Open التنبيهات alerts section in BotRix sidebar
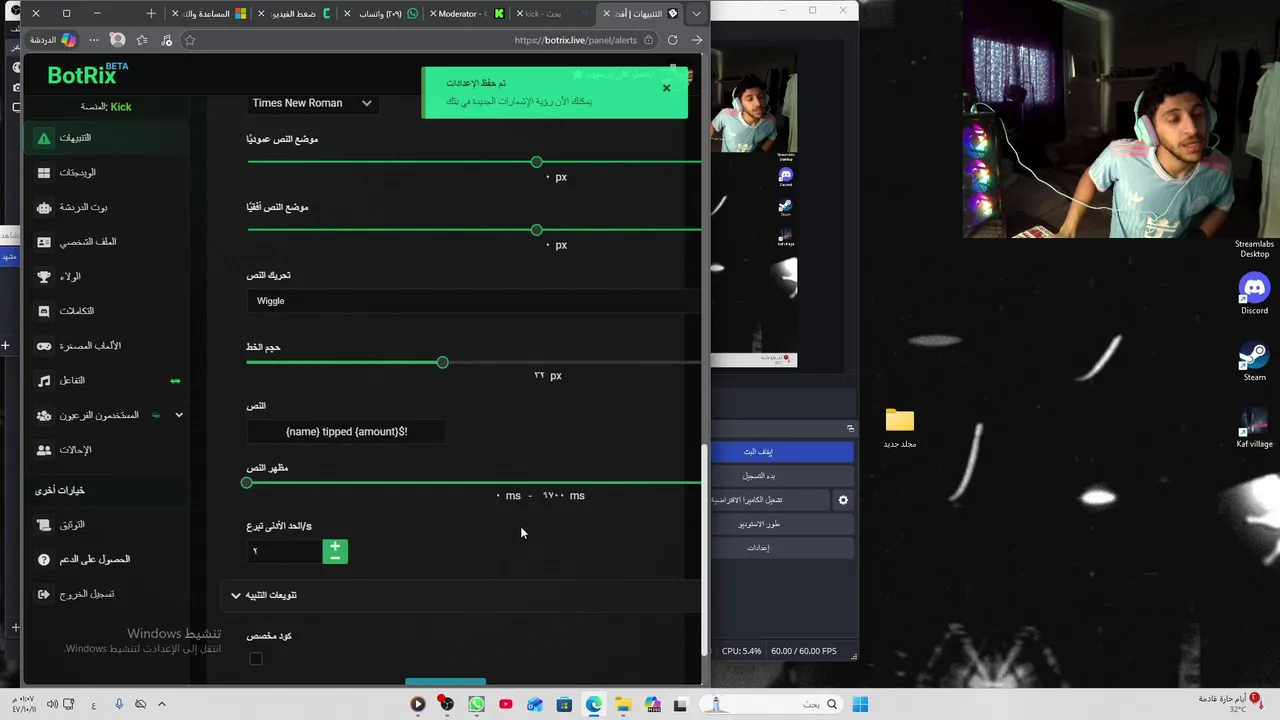 tap(108, 138)
